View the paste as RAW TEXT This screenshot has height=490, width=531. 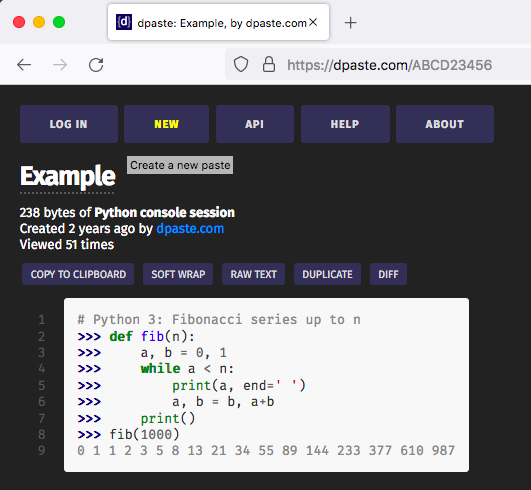pyautogui.click(x=253, y=274)
